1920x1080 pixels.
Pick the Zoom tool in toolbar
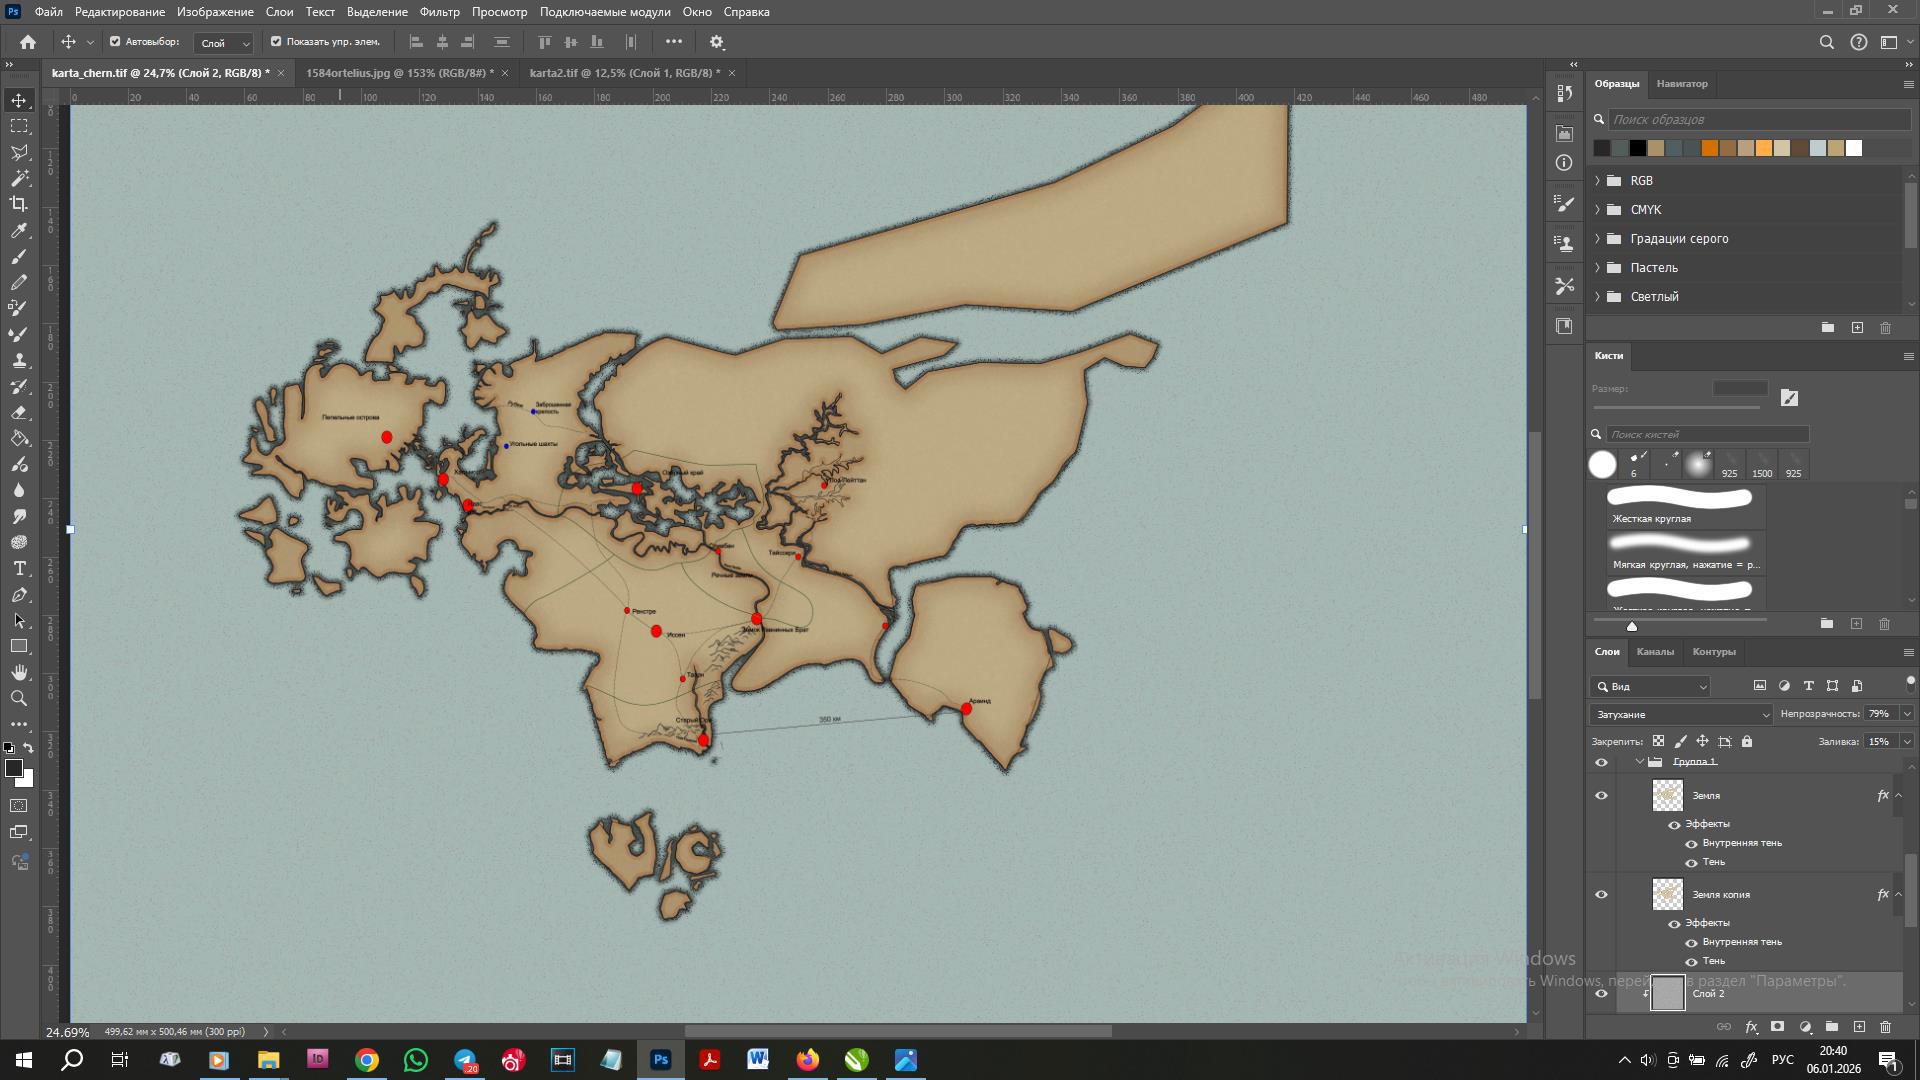point(19,699)
